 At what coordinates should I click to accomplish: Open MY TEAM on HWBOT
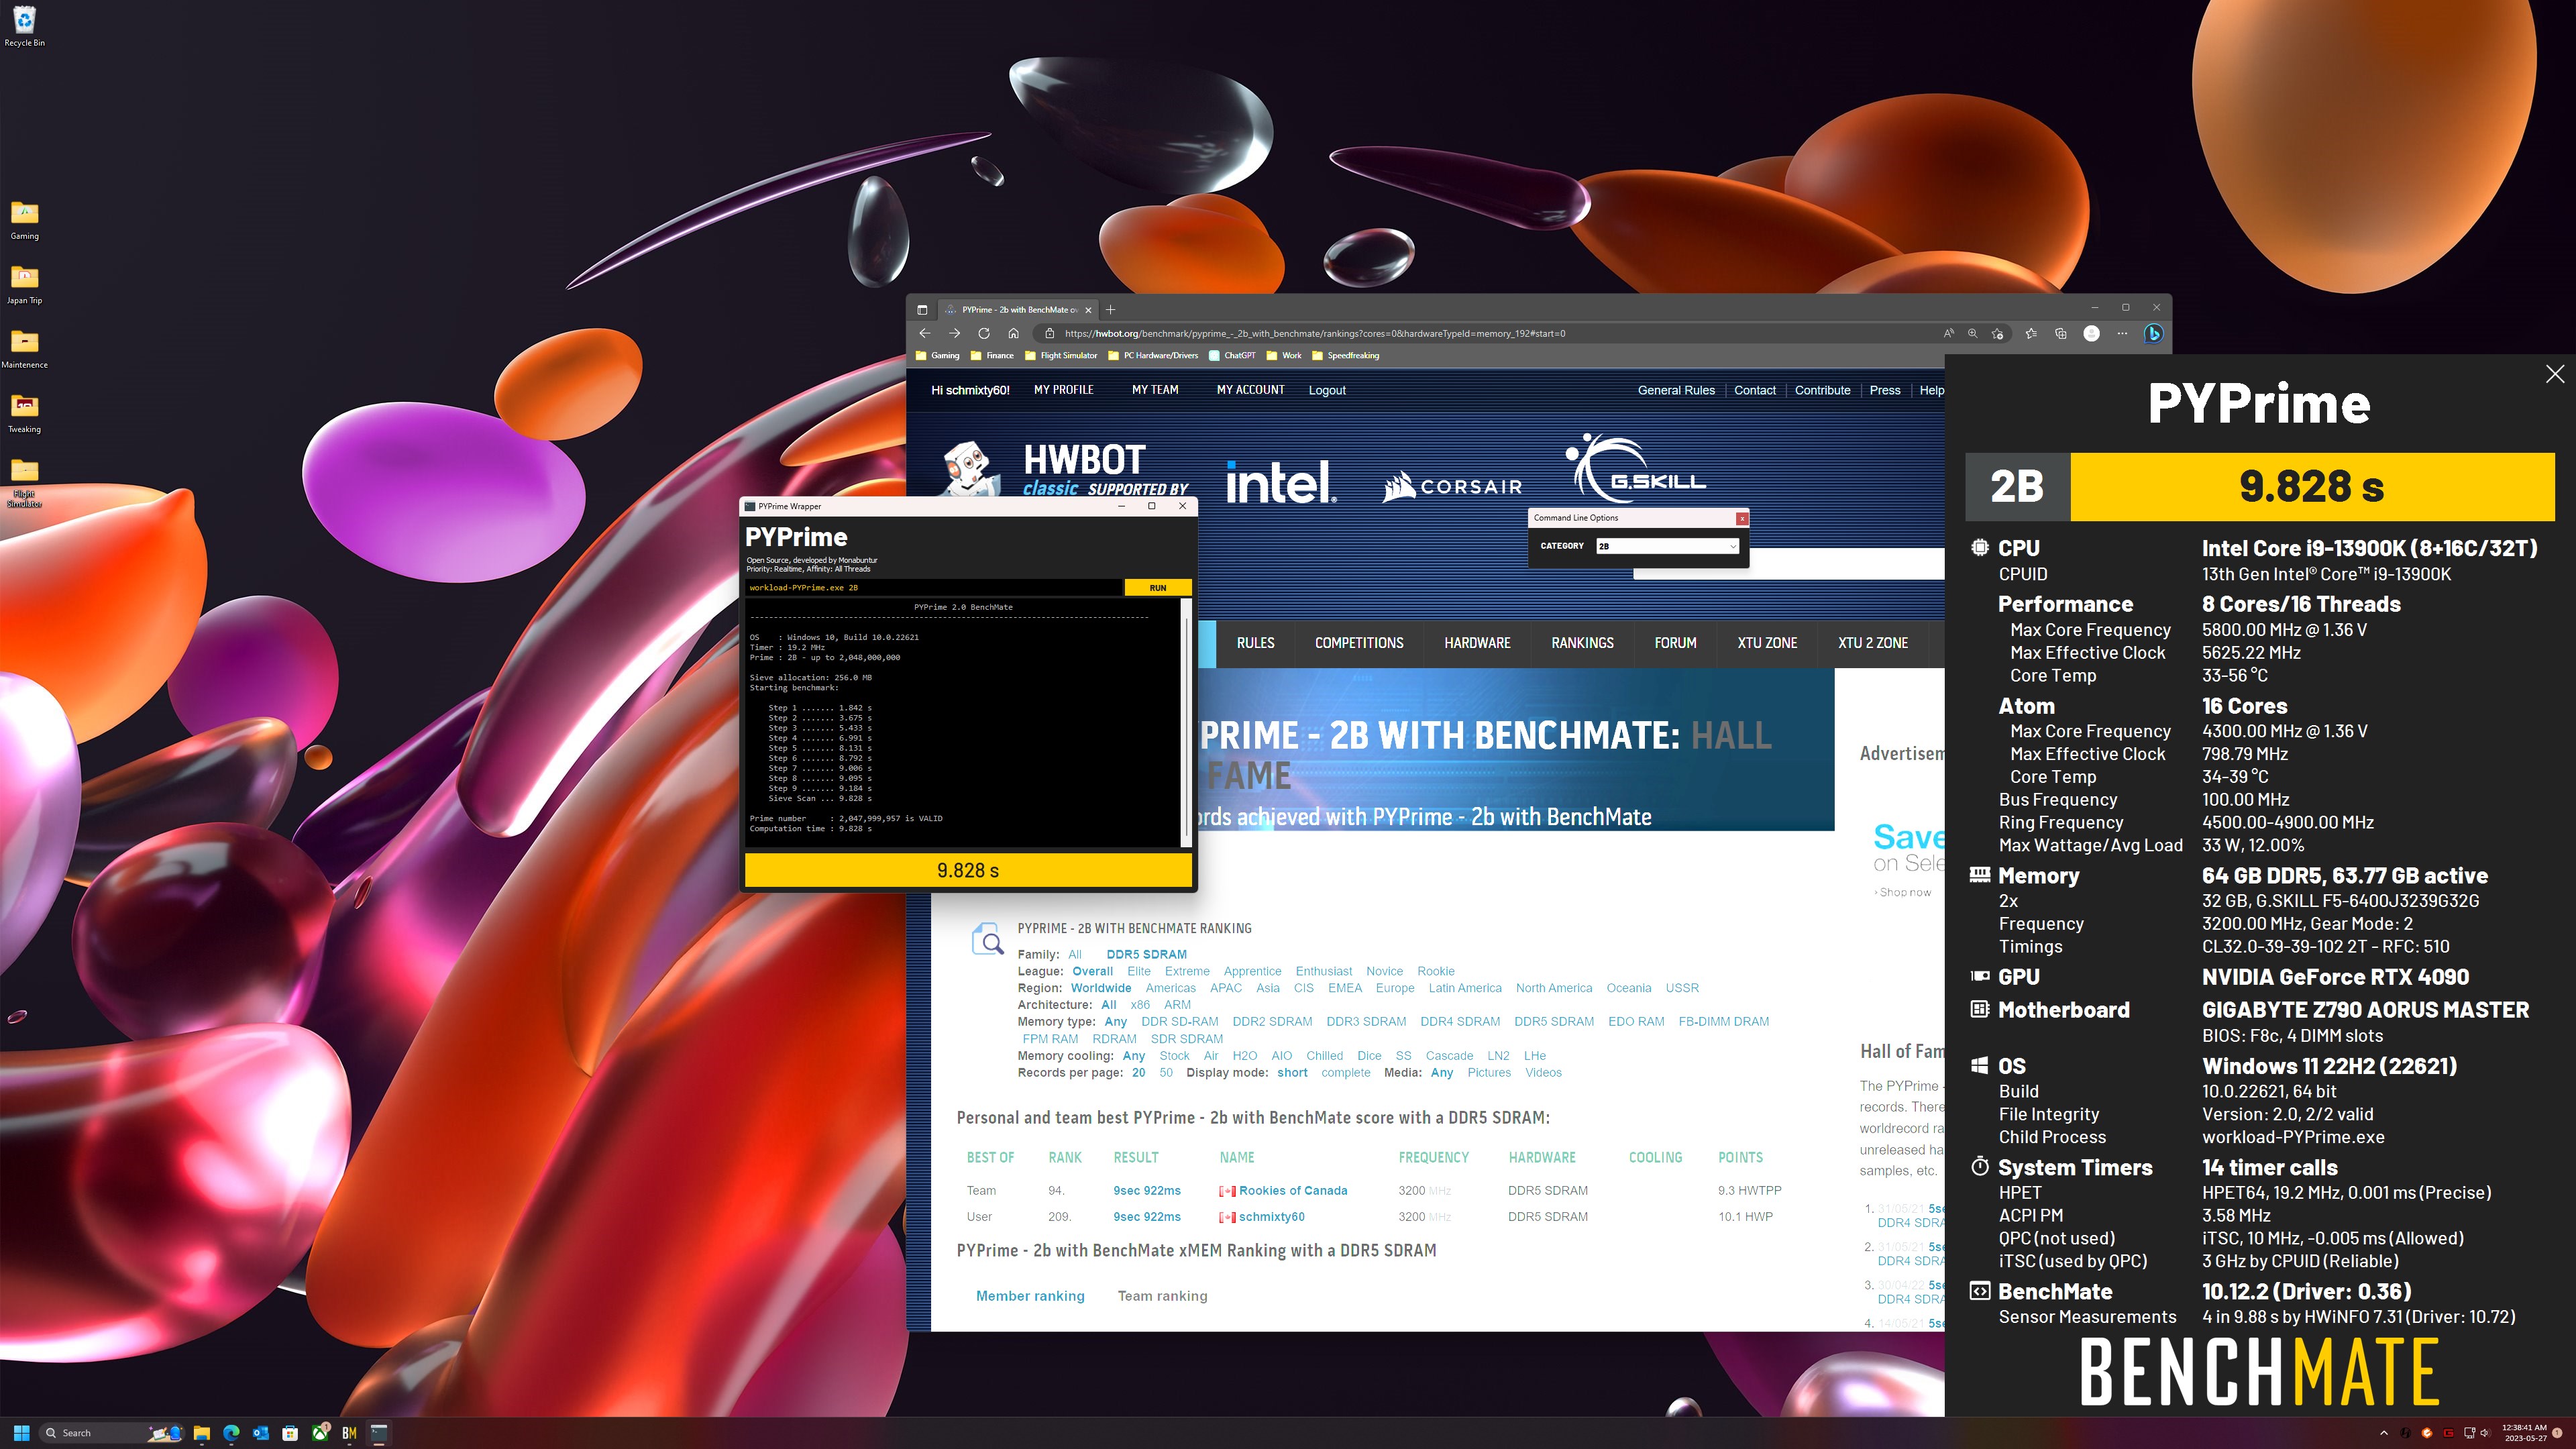click(x=1155, y=390)
